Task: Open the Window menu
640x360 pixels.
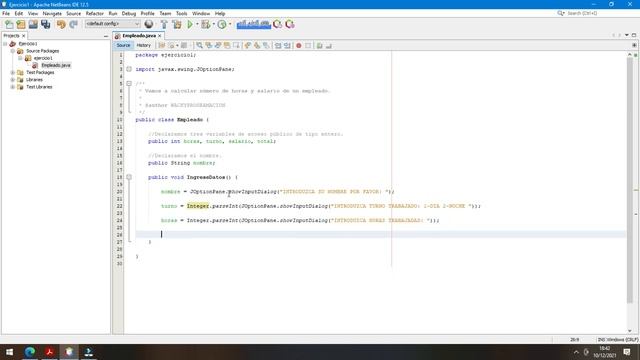Action: pyautogui.click(x=201, y=13)
